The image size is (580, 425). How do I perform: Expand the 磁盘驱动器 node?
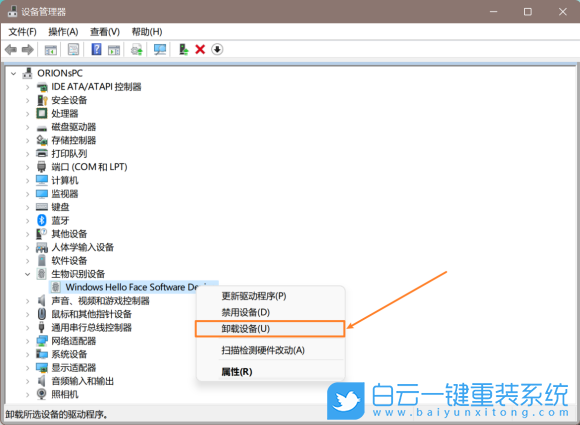pyautogui.click(x=27, y=127)
